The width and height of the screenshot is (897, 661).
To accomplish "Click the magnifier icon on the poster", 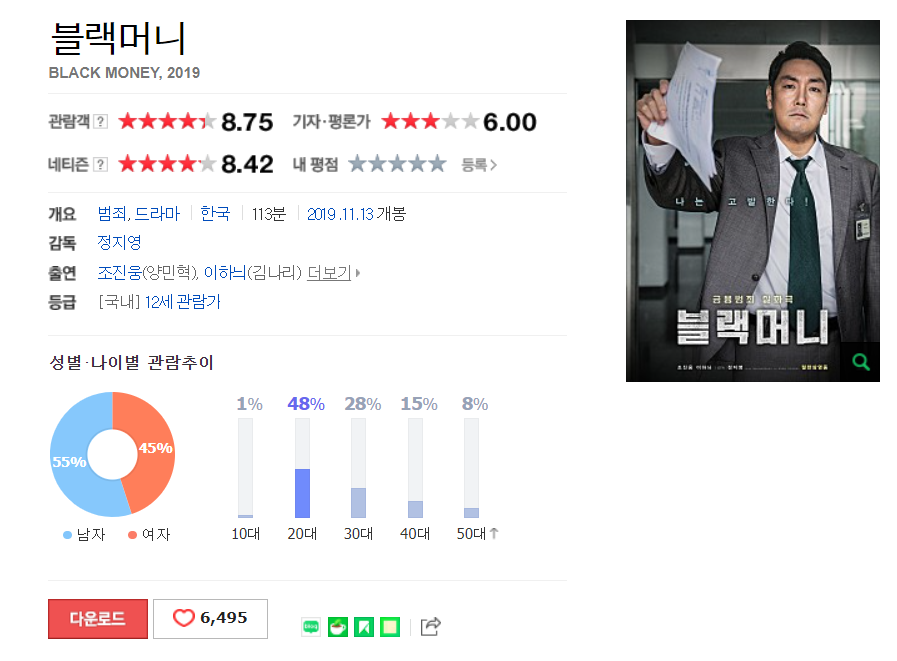I will (x=860, y=362).
